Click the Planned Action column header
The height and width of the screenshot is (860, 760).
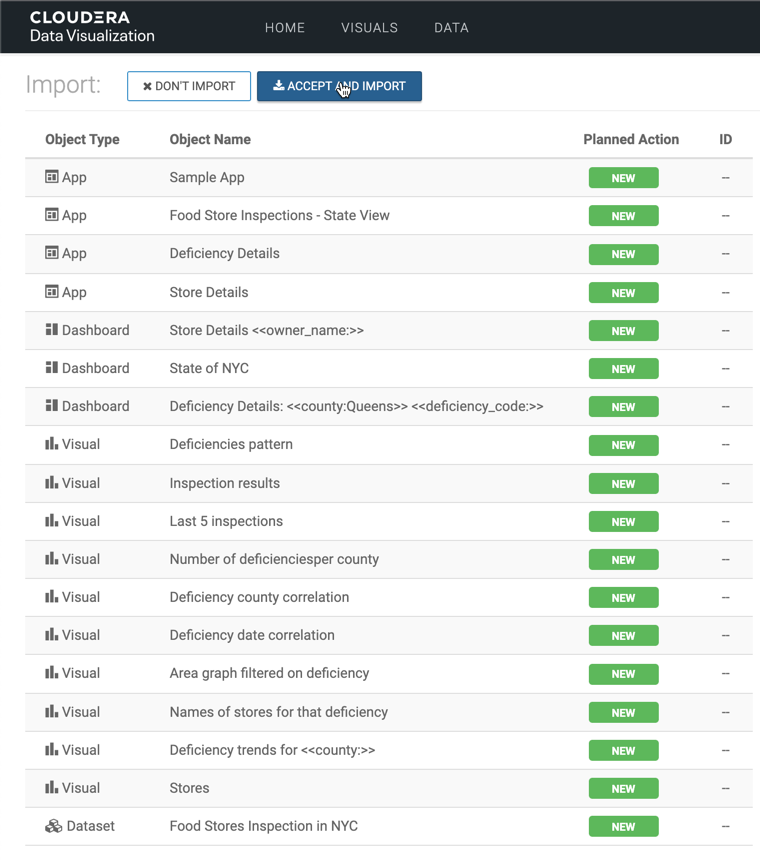pyautogui.click(x=630, y=139)
